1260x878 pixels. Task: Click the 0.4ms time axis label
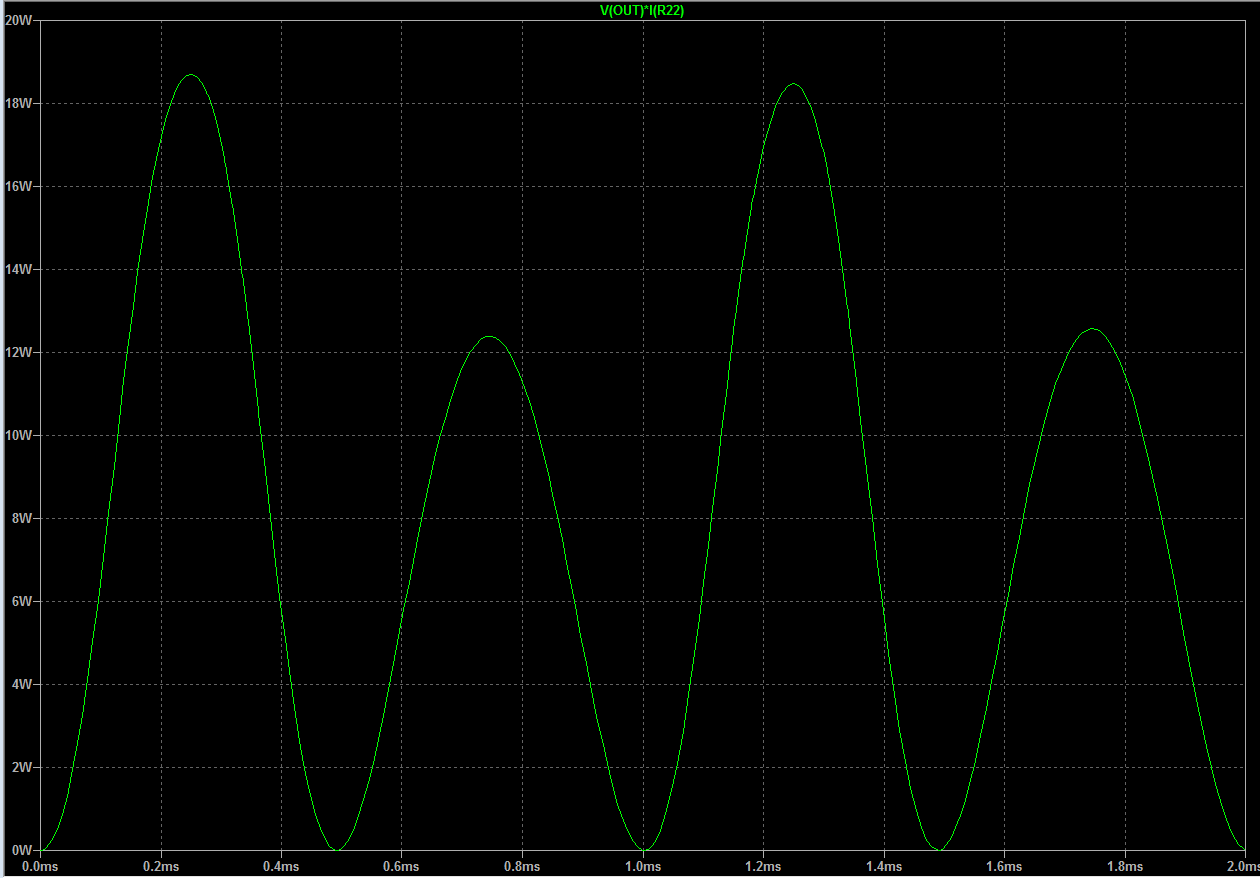(281, 865)
